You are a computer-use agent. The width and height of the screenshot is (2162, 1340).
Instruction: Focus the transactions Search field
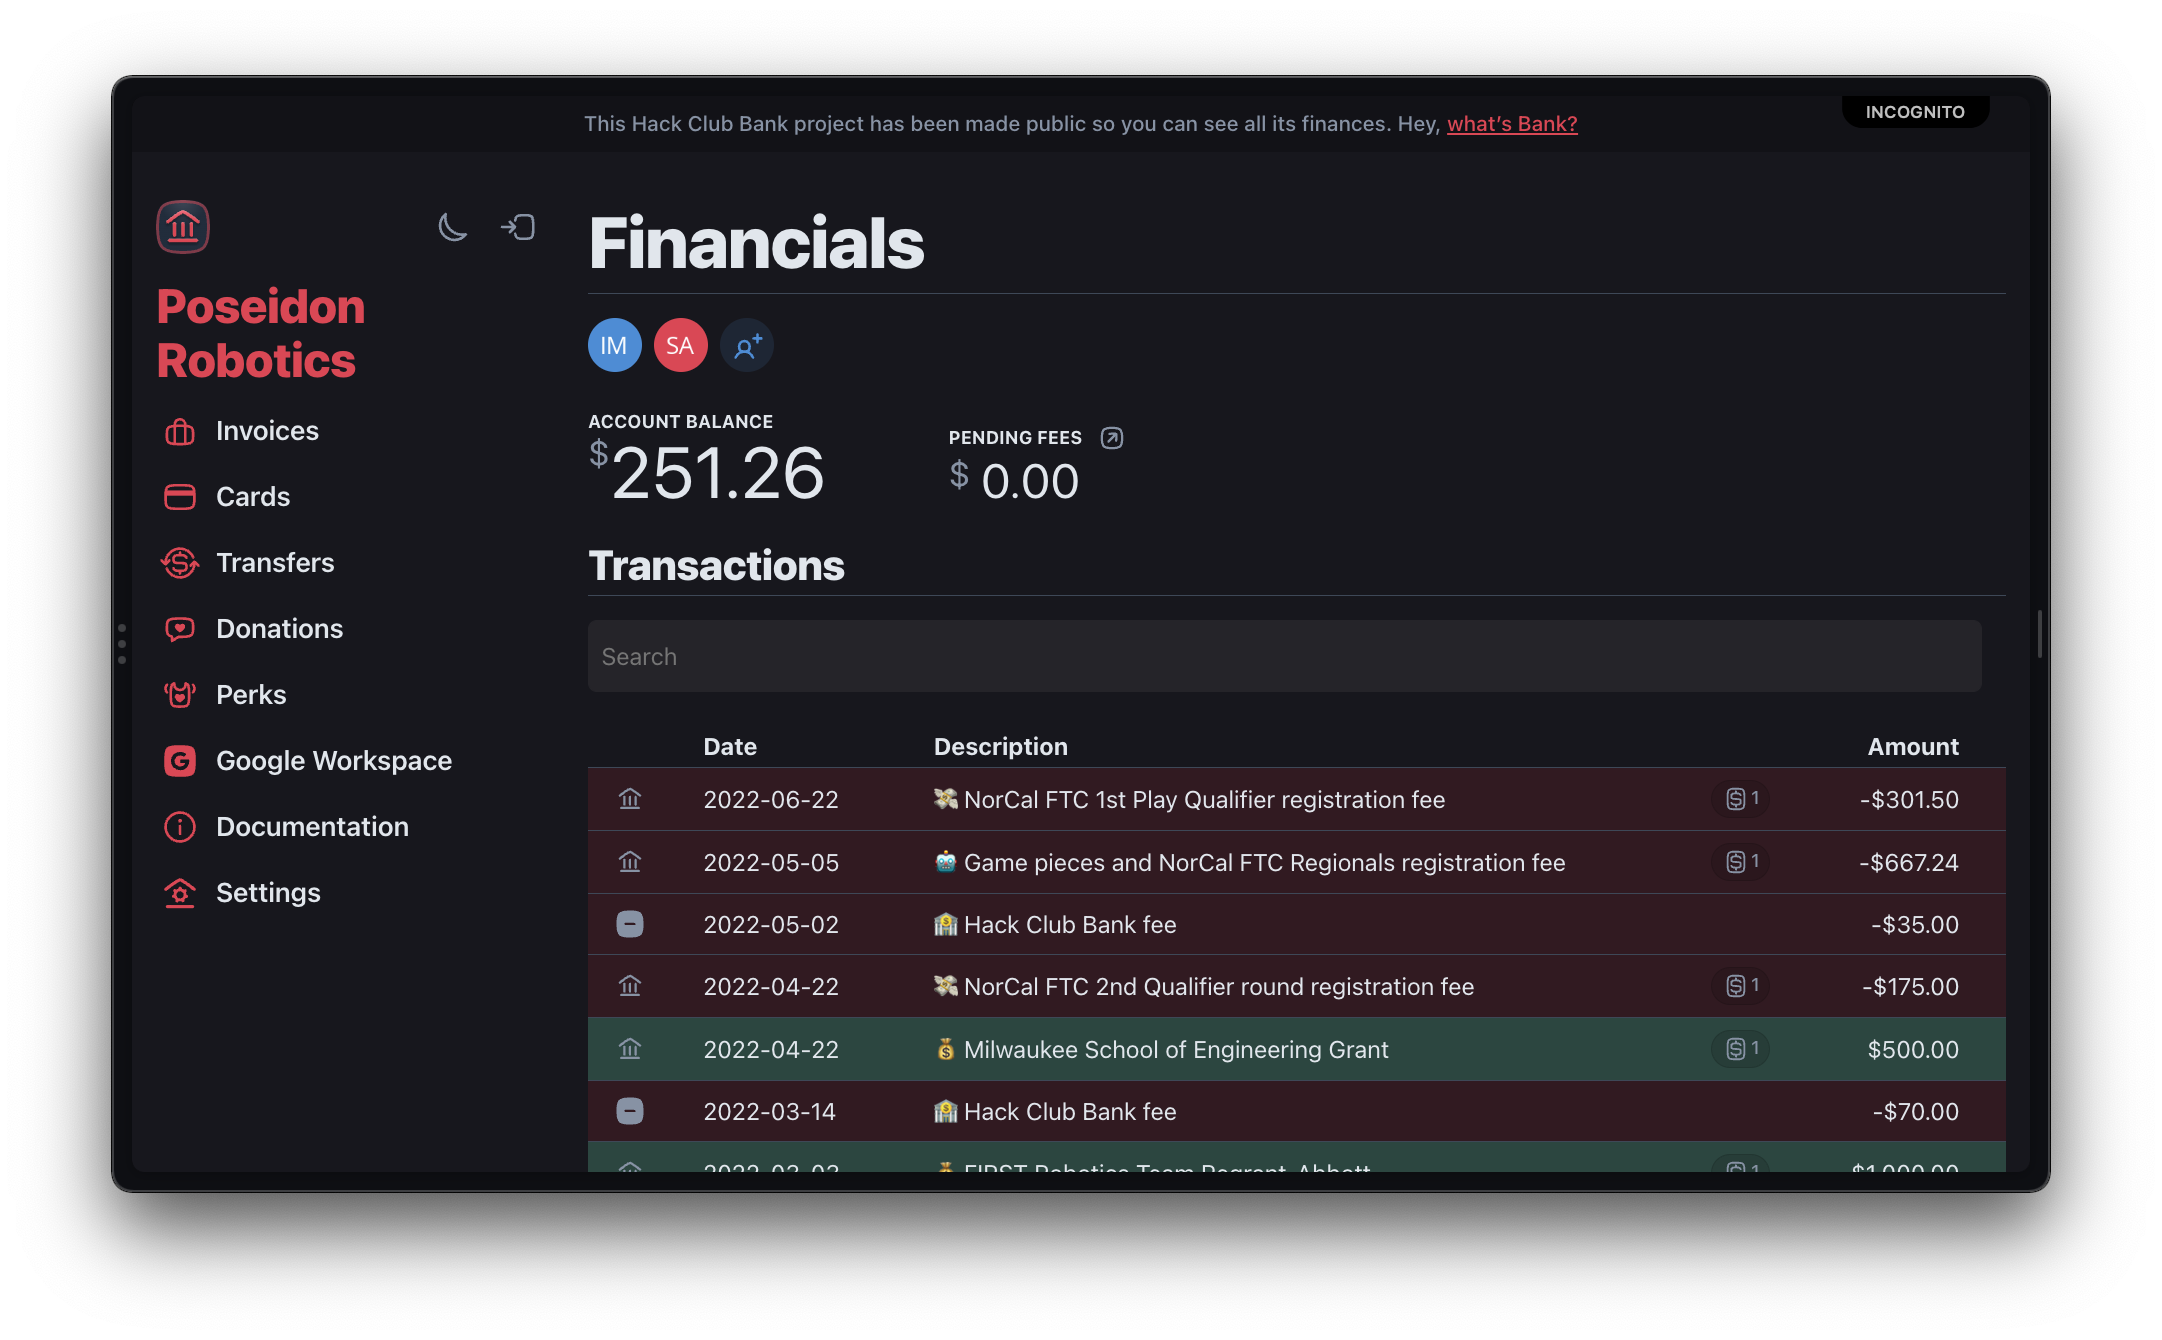(1284, 656)
